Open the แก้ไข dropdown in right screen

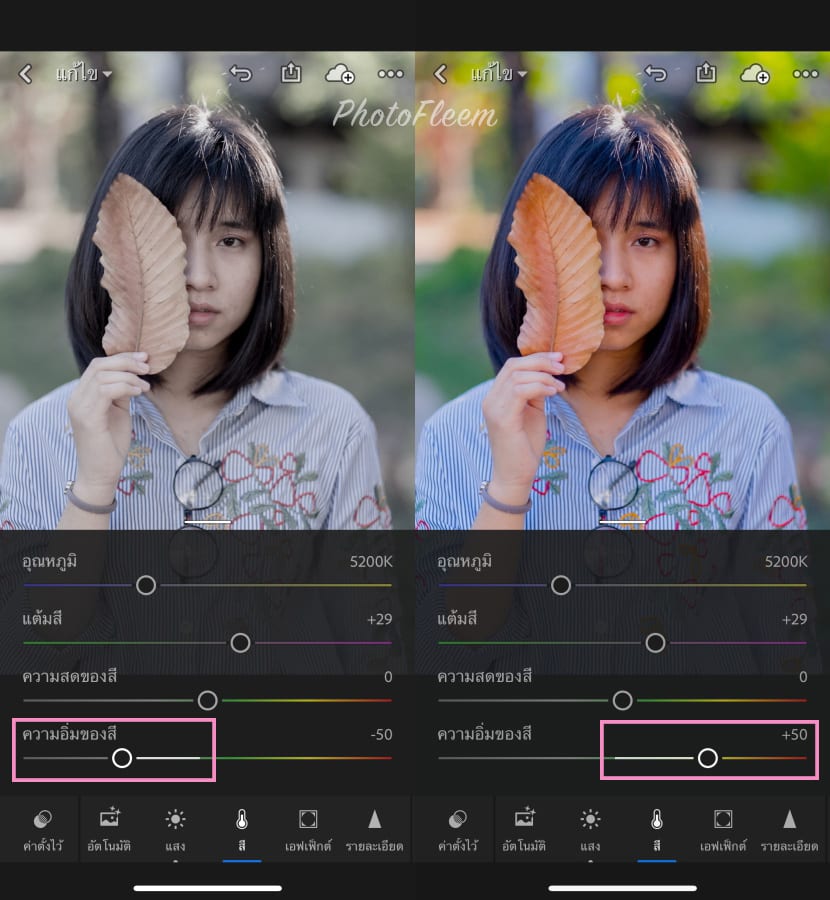(x=499, y=73)
